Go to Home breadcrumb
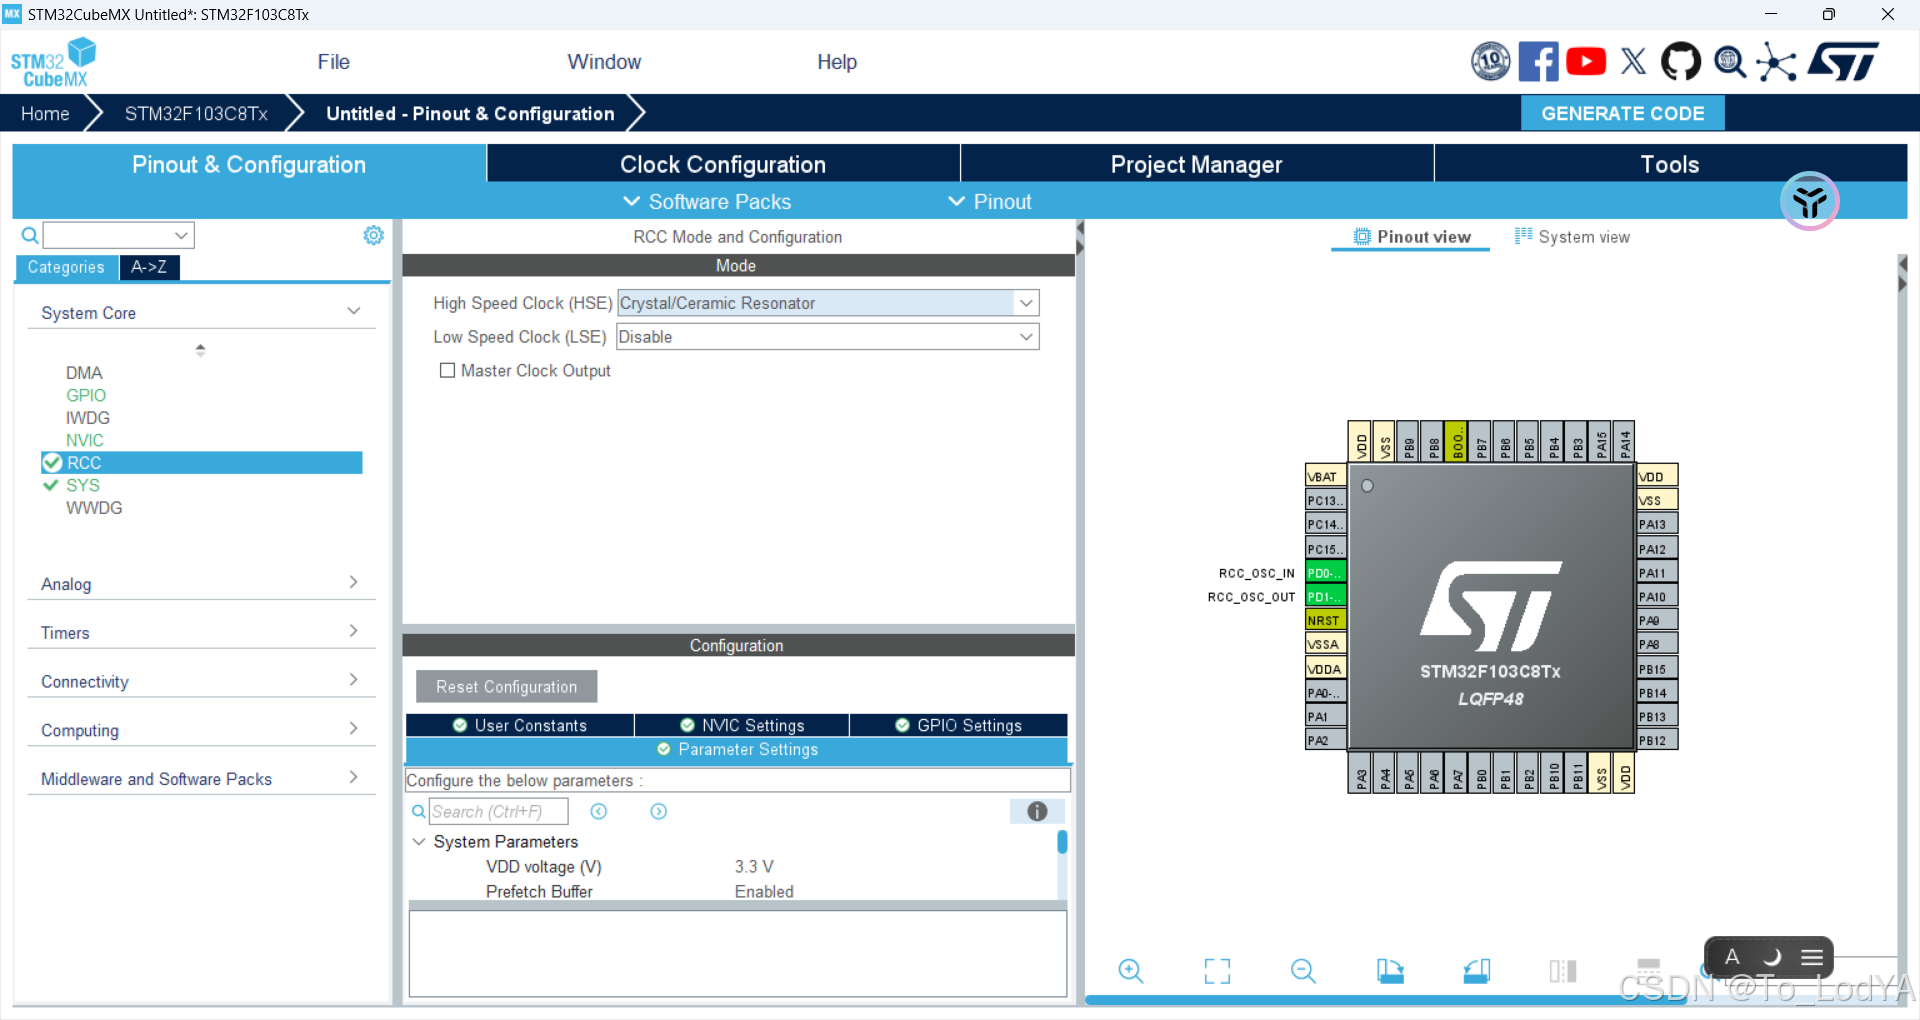The image size is (1920, 1020). [45, 113]
